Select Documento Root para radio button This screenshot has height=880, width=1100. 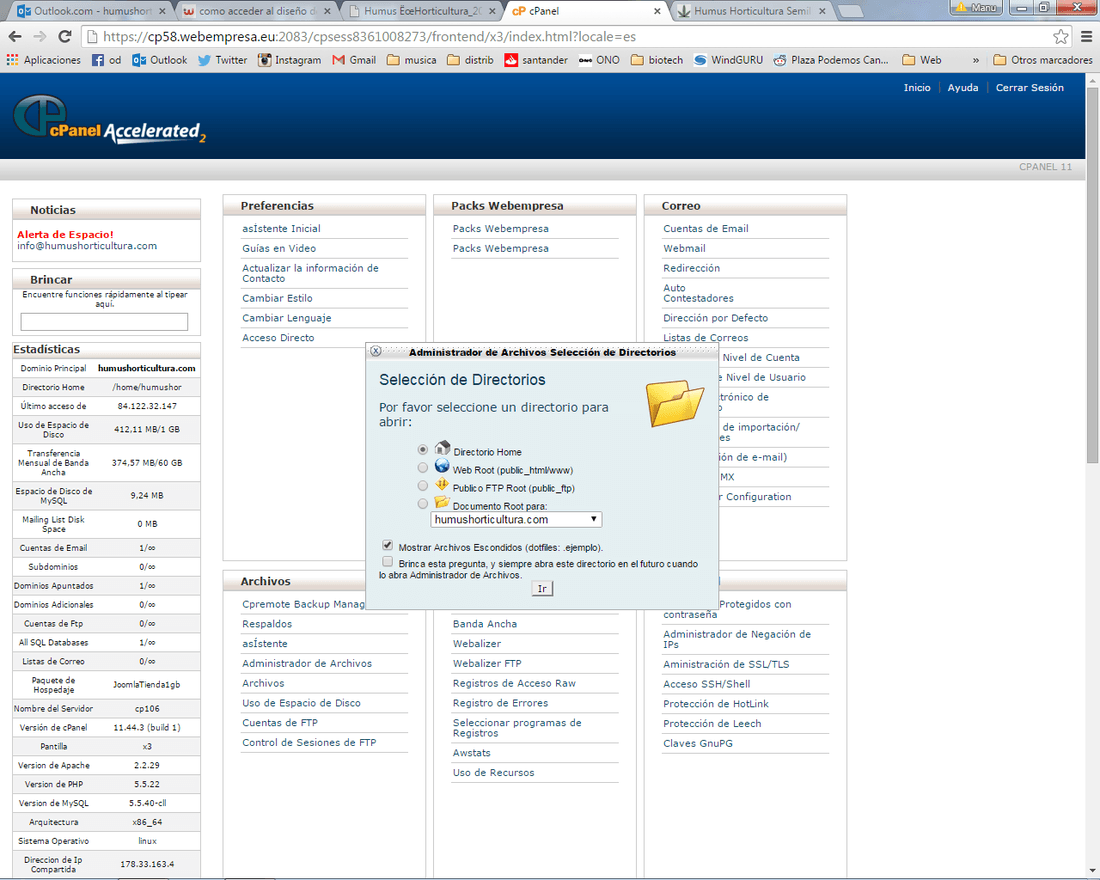tap(422, 504)
